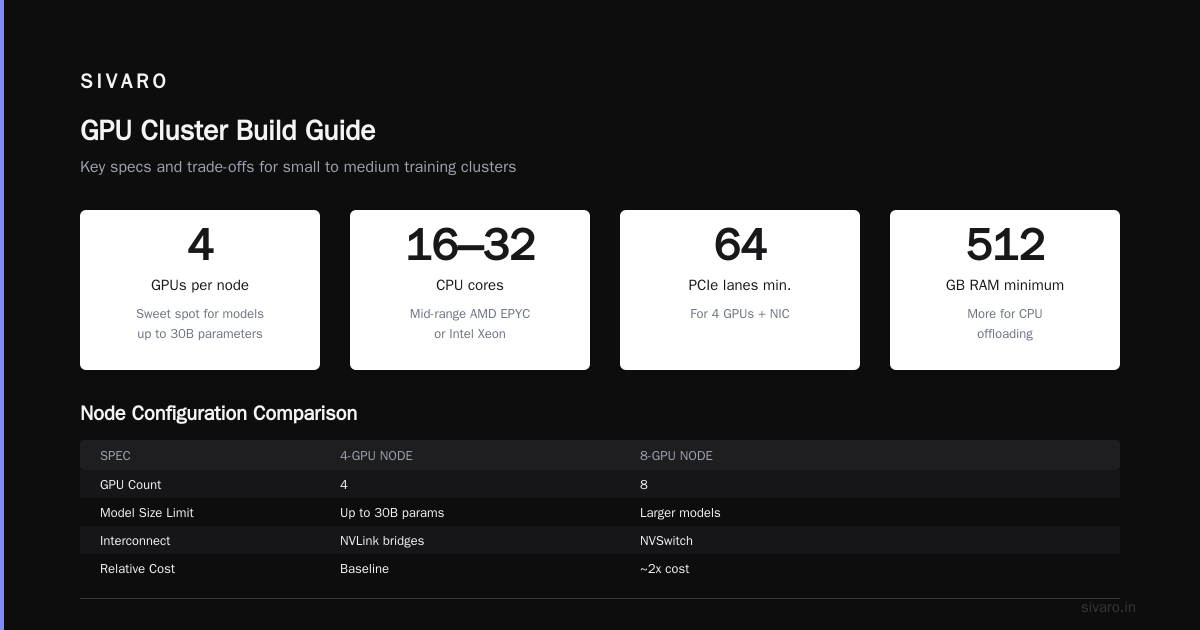Click the 'Model Size Limit' row label
1200x630 pixels.
click(x=147, y=512)
